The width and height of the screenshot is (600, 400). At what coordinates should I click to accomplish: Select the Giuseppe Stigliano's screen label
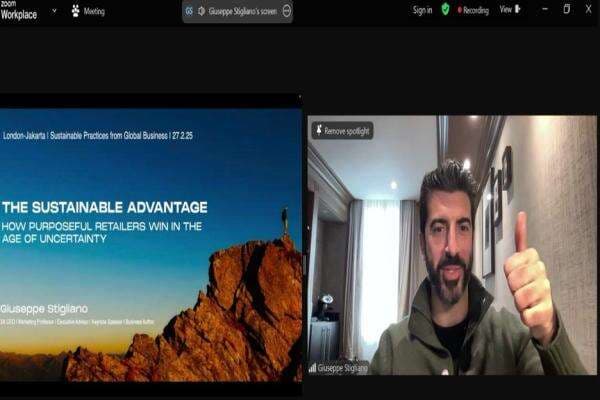tap(243, 11)
